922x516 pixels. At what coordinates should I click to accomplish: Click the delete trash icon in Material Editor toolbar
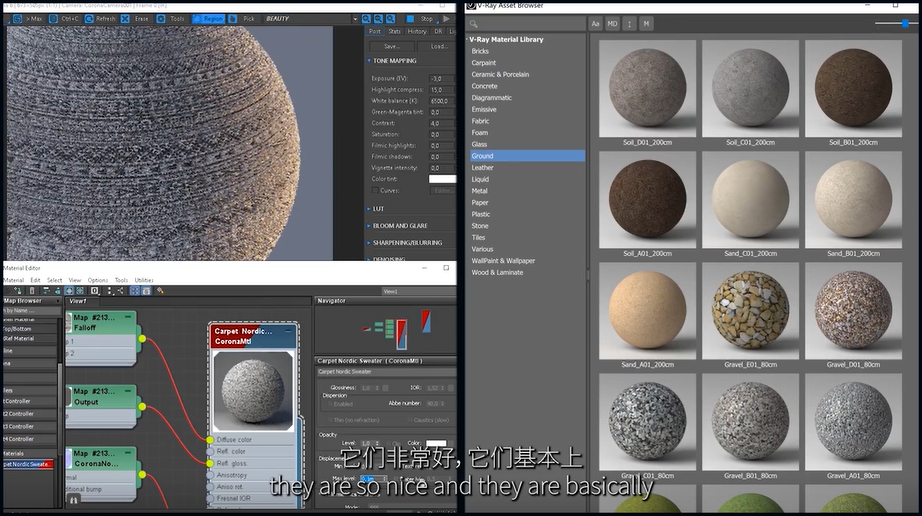(32, 290)
